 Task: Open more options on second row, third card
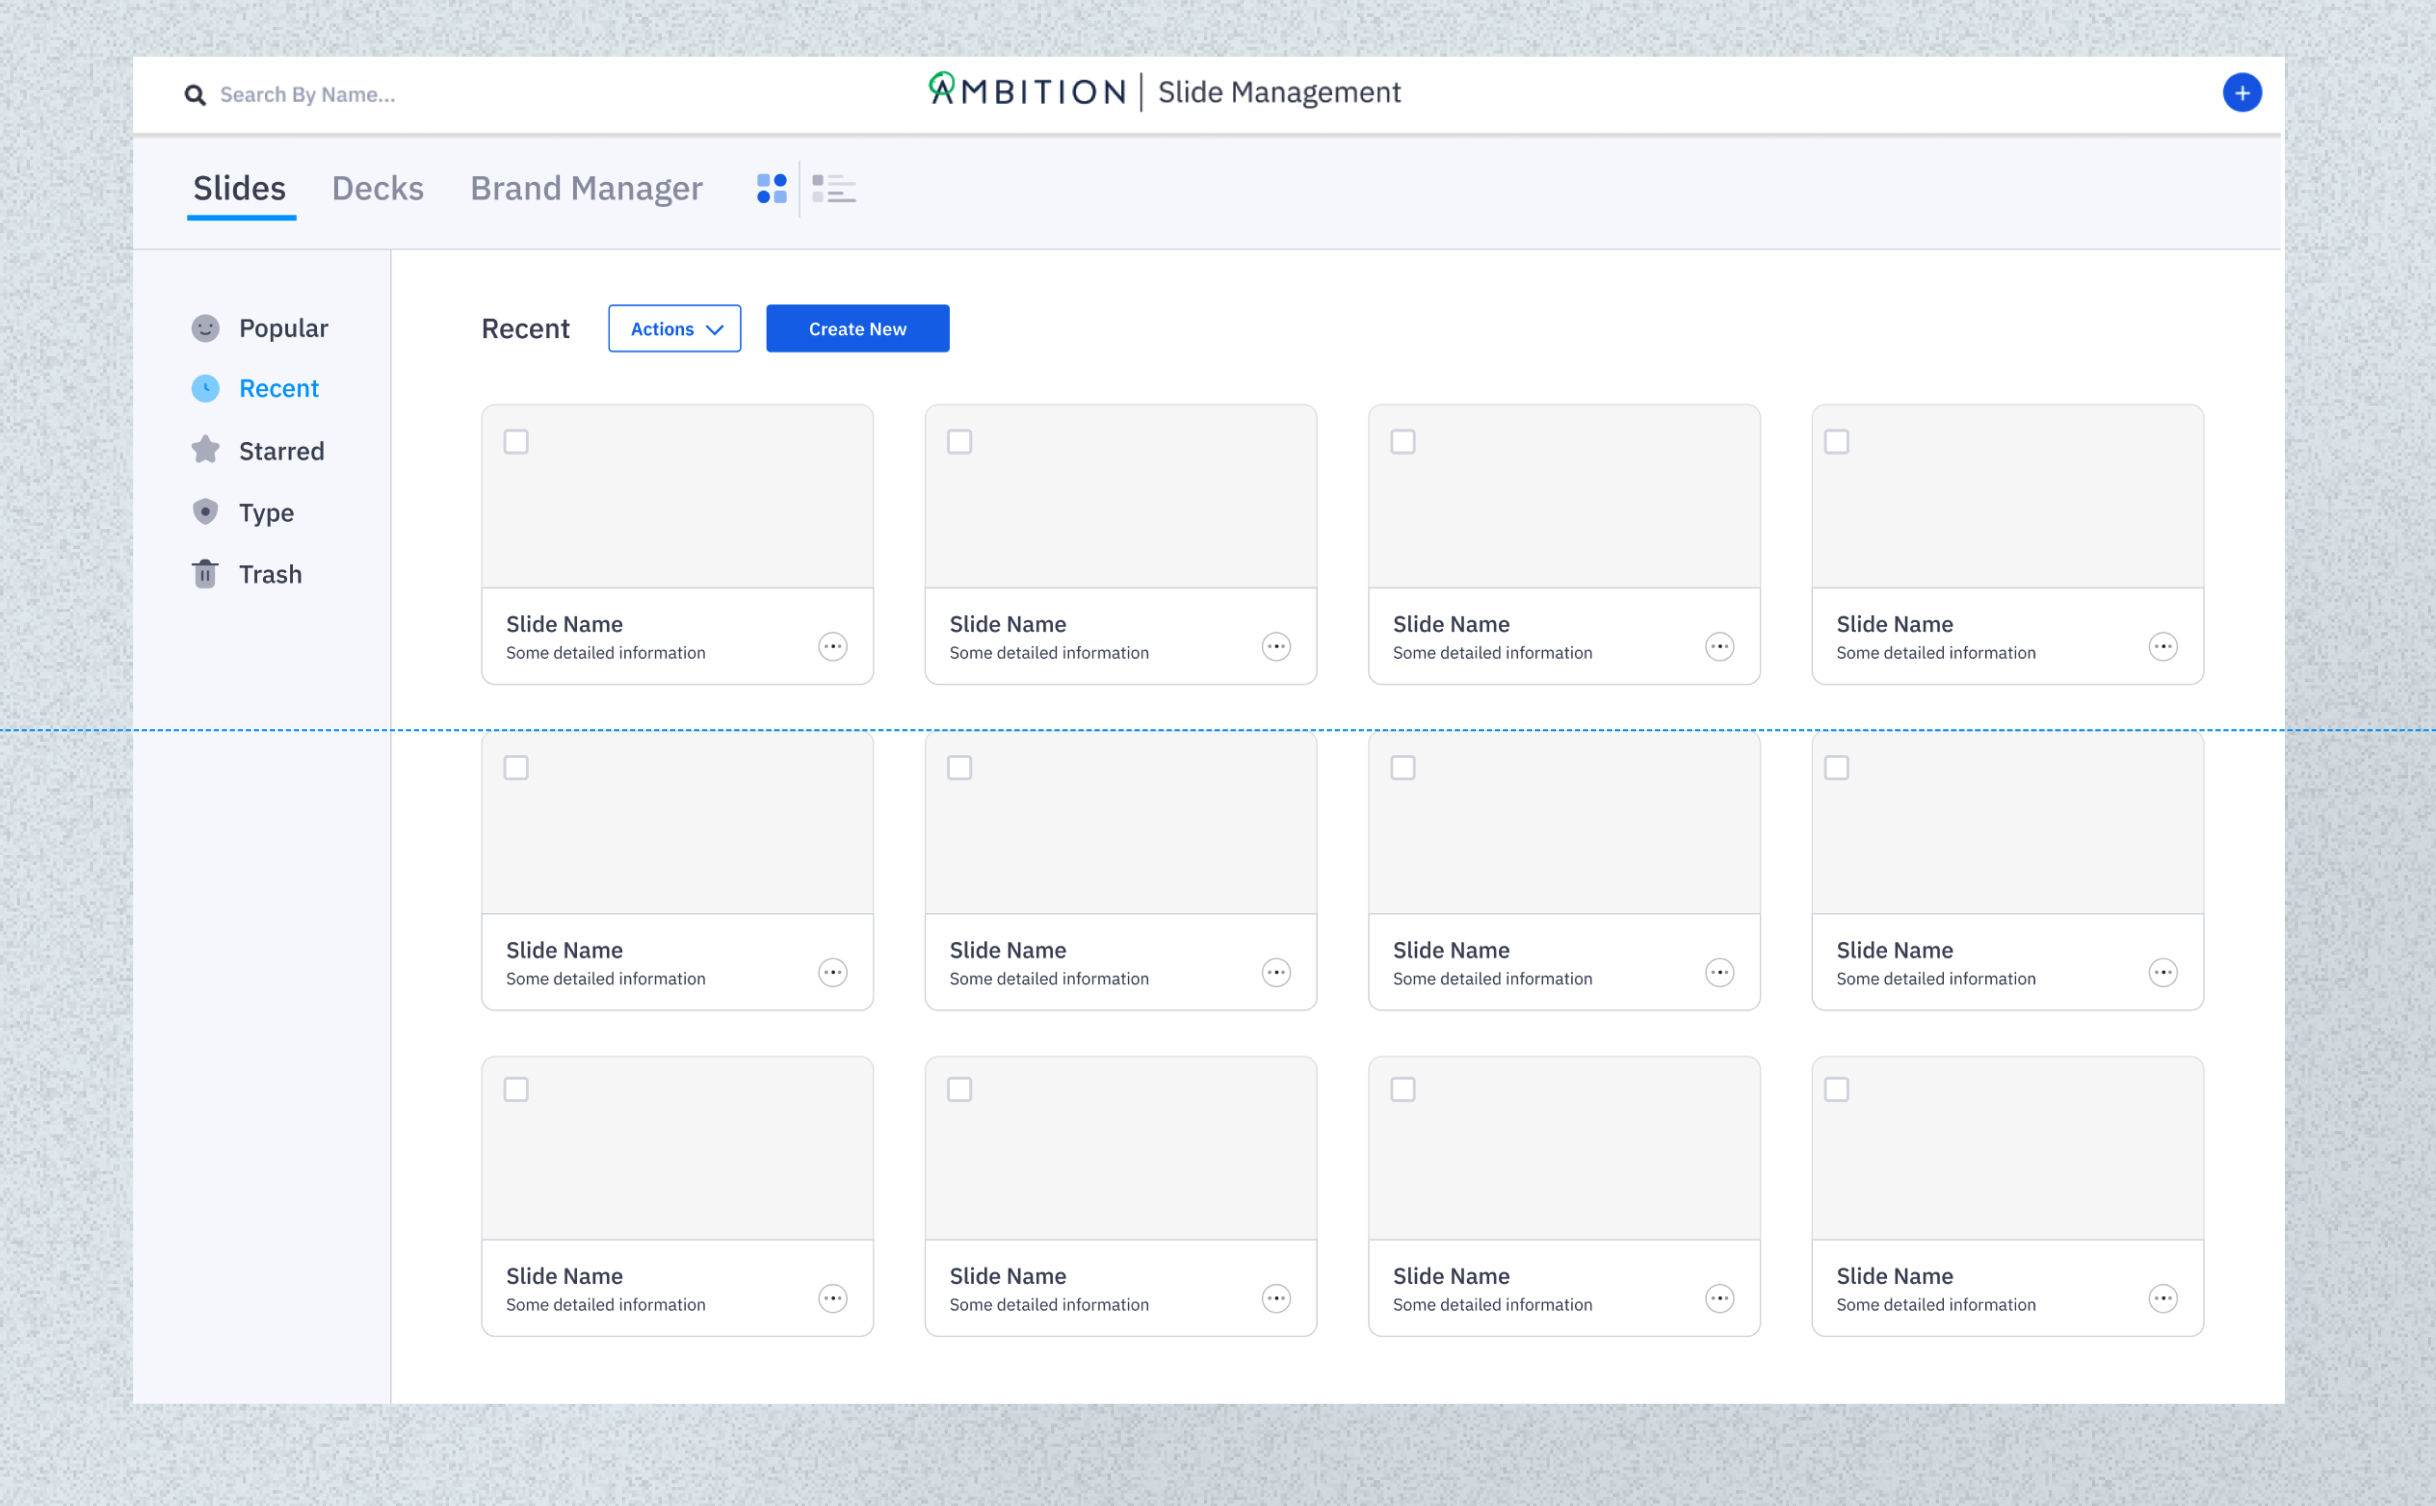(x=1720, y=973)
